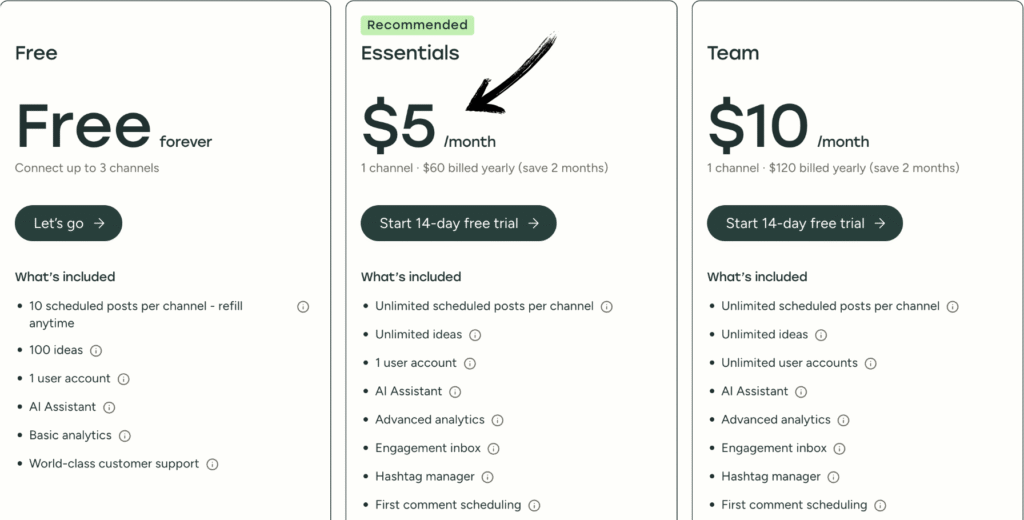Show info for Essentials First comment scheduling
The width and height of the screenshot is (1024, 520).
pos(534,506)
